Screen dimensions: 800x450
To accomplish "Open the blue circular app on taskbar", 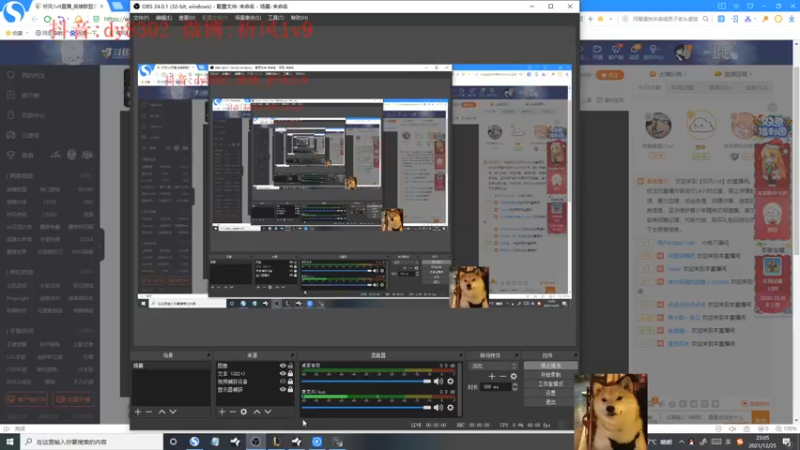I will [317, 442].
